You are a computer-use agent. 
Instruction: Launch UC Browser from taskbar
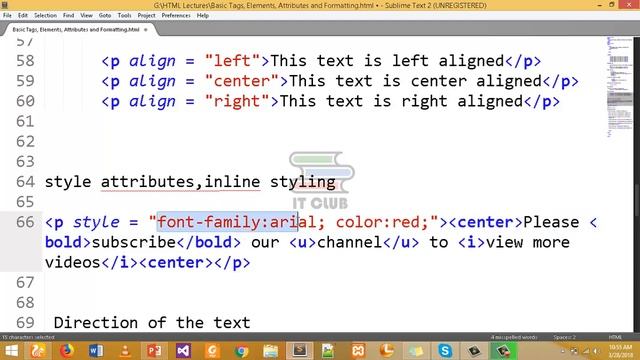click(x=38, y=351)
